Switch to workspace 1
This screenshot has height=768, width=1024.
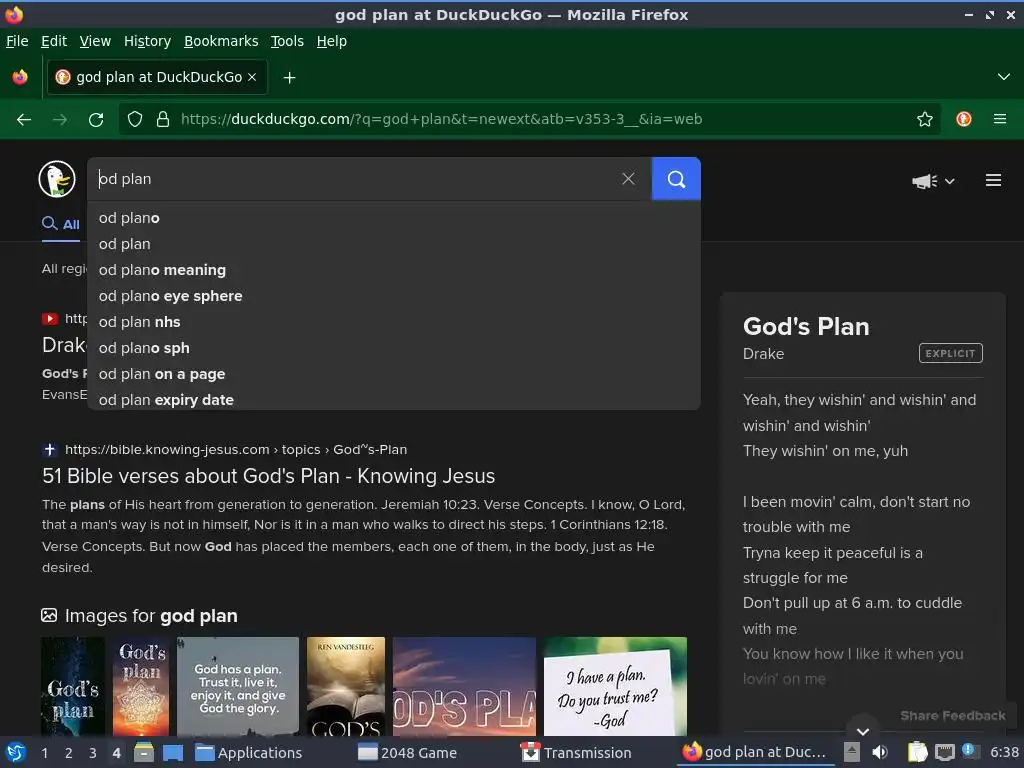[x=44, y=753]
